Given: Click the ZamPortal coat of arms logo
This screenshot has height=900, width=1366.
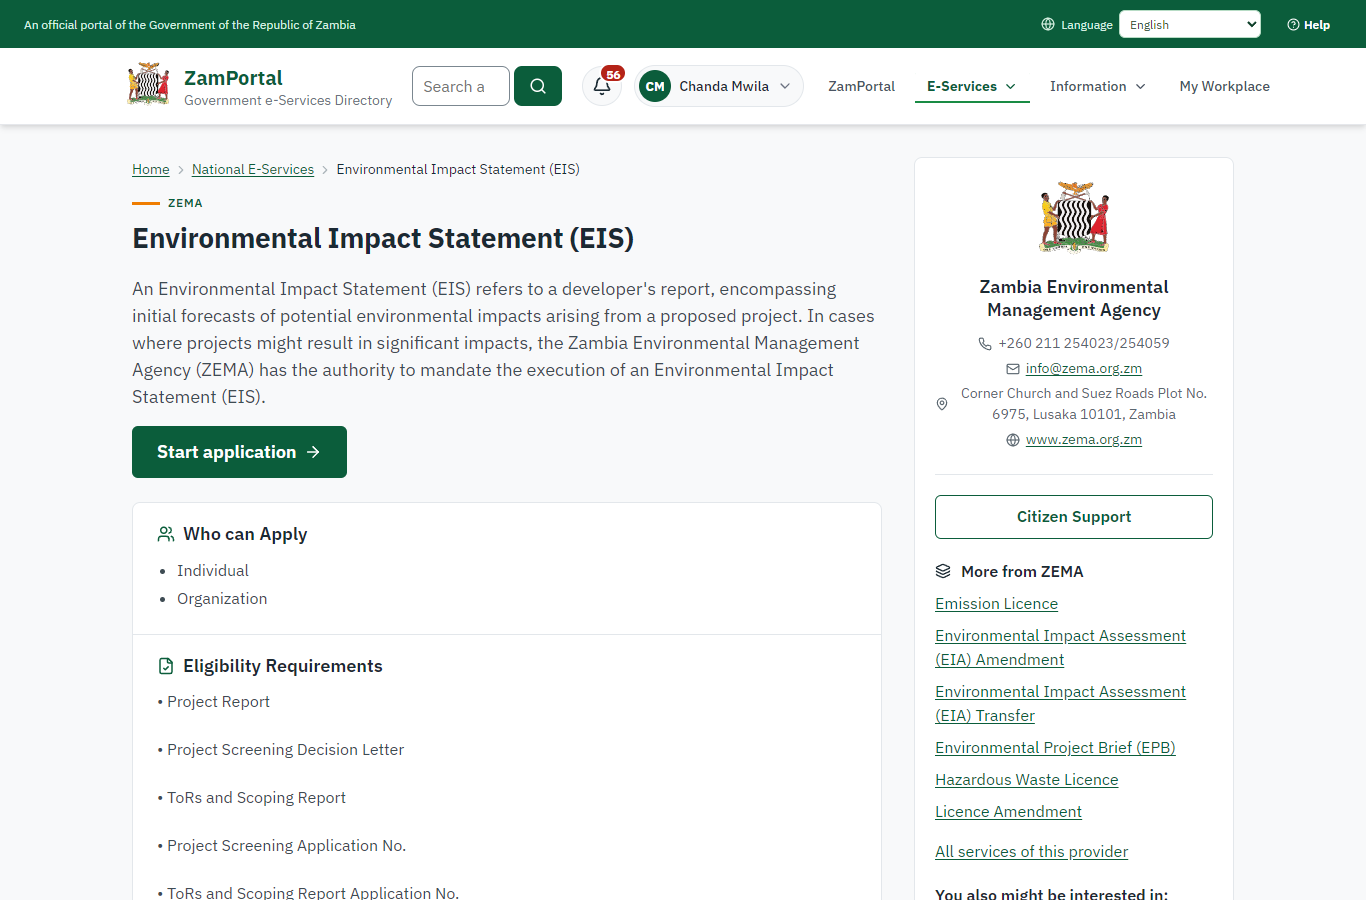Looking at the screenshot, I should (148, 85).
